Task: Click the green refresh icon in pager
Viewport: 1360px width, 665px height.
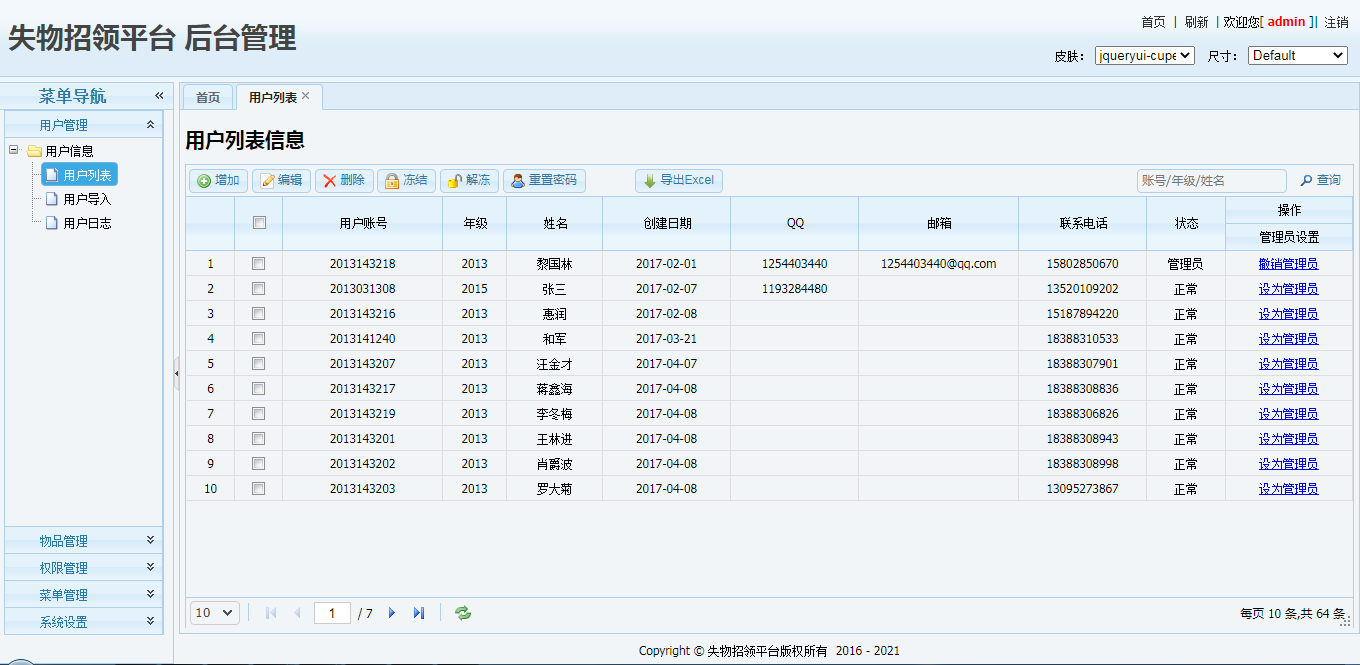Action: (x=463, y=613)
